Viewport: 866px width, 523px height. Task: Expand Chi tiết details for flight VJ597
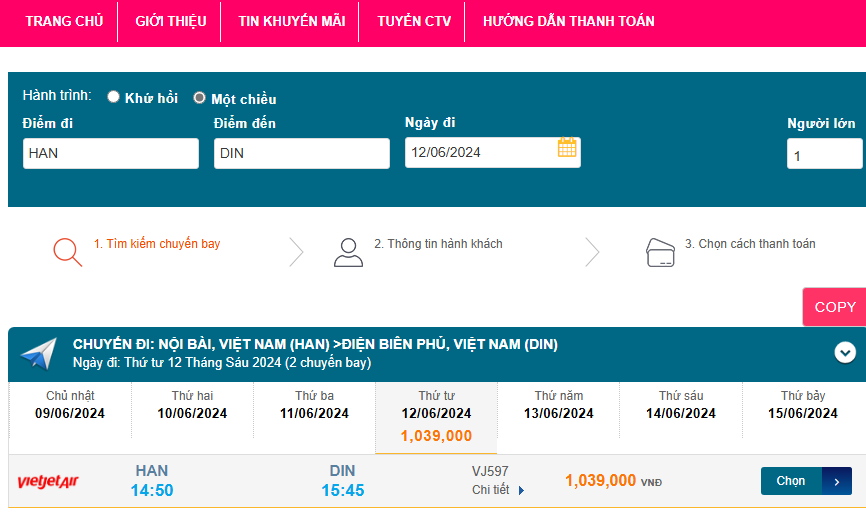(x=498, y=490)
